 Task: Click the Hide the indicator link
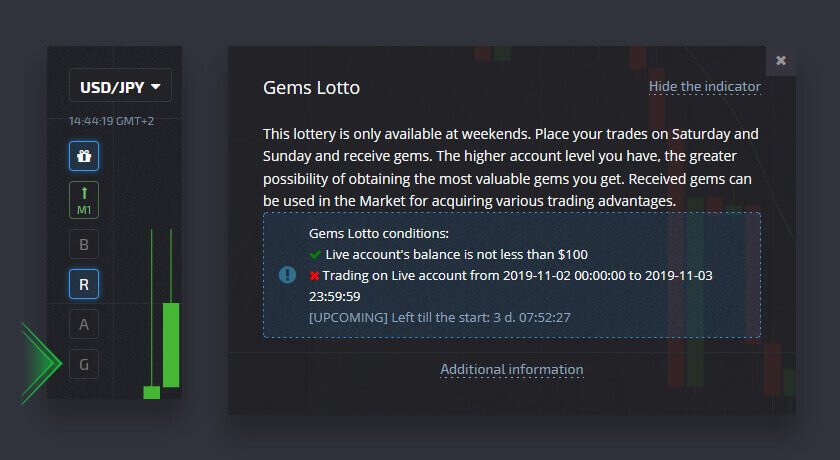point(704,86)
